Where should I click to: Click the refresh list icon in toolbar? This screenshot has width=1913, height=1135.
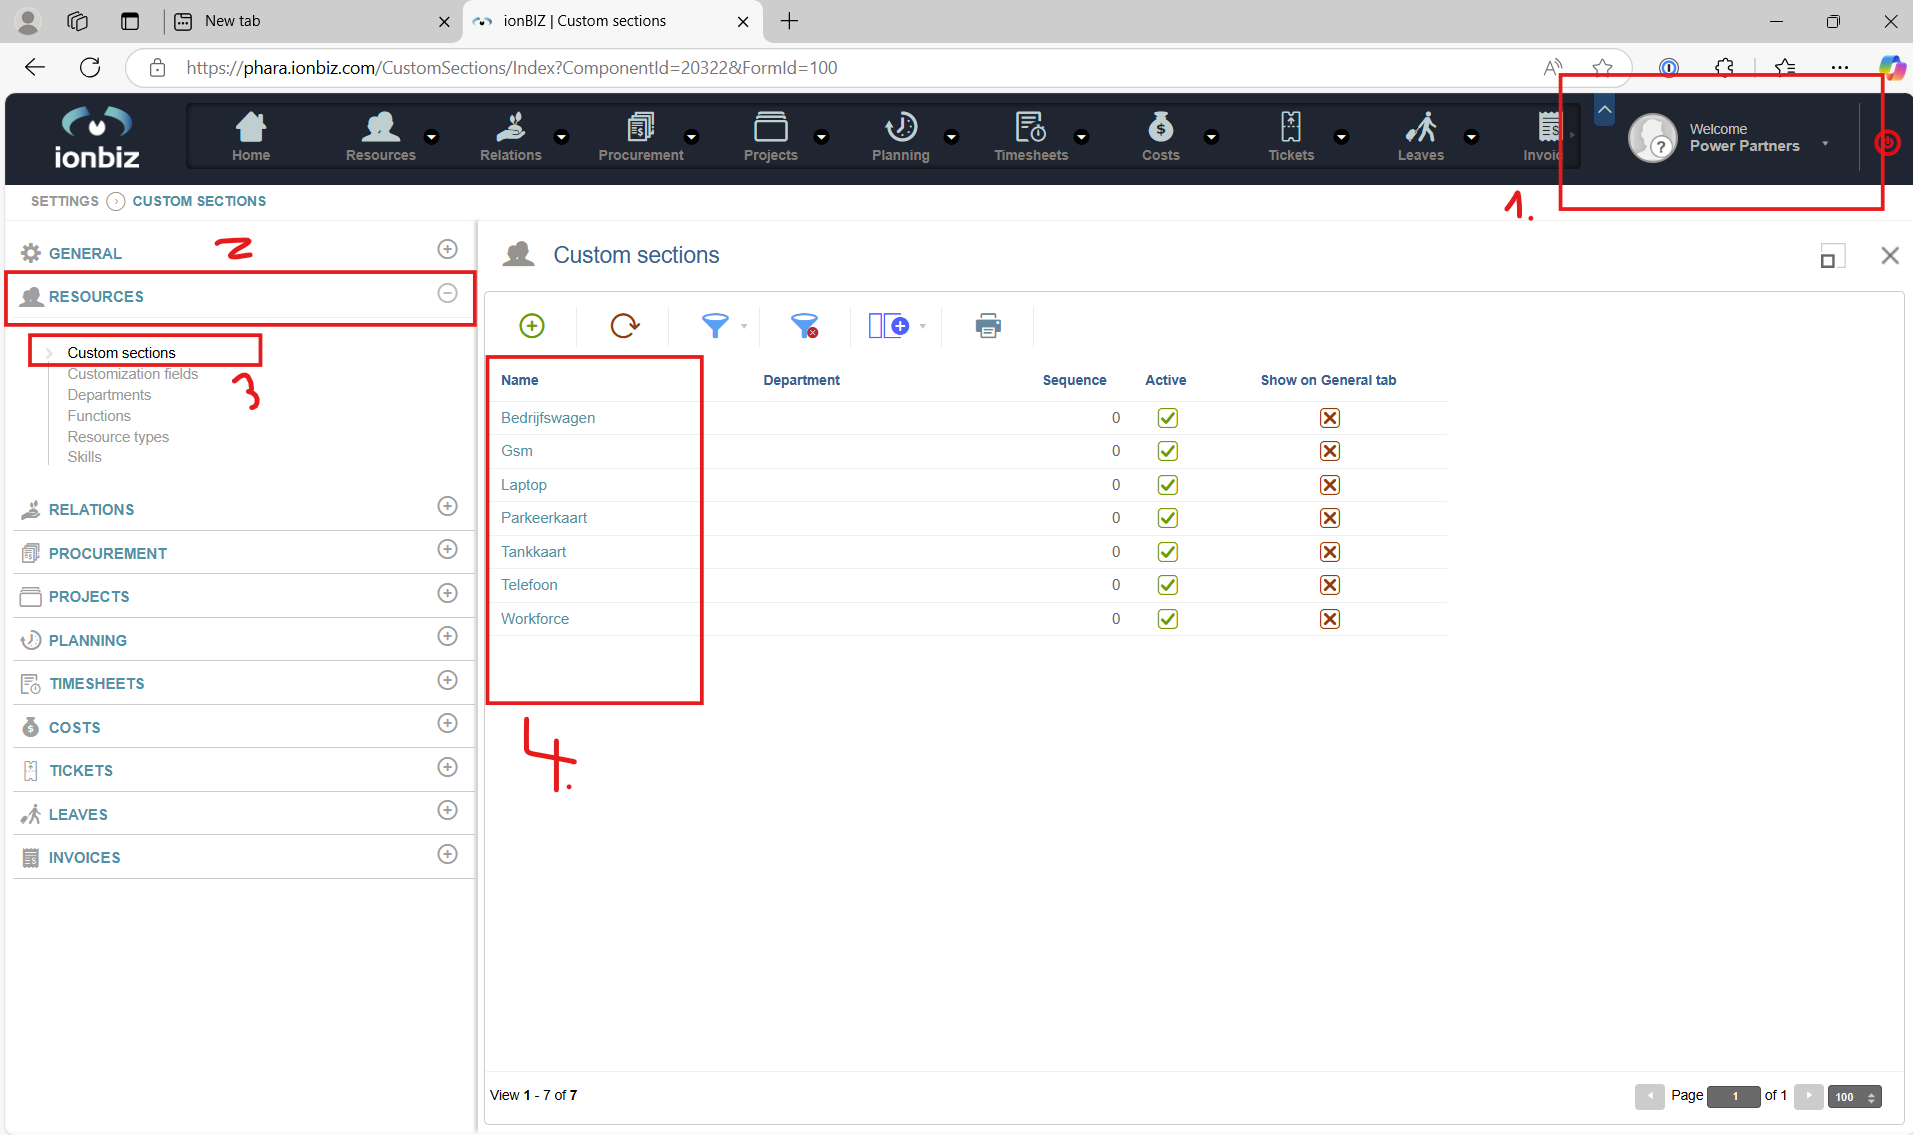click(x=624, y=326)
